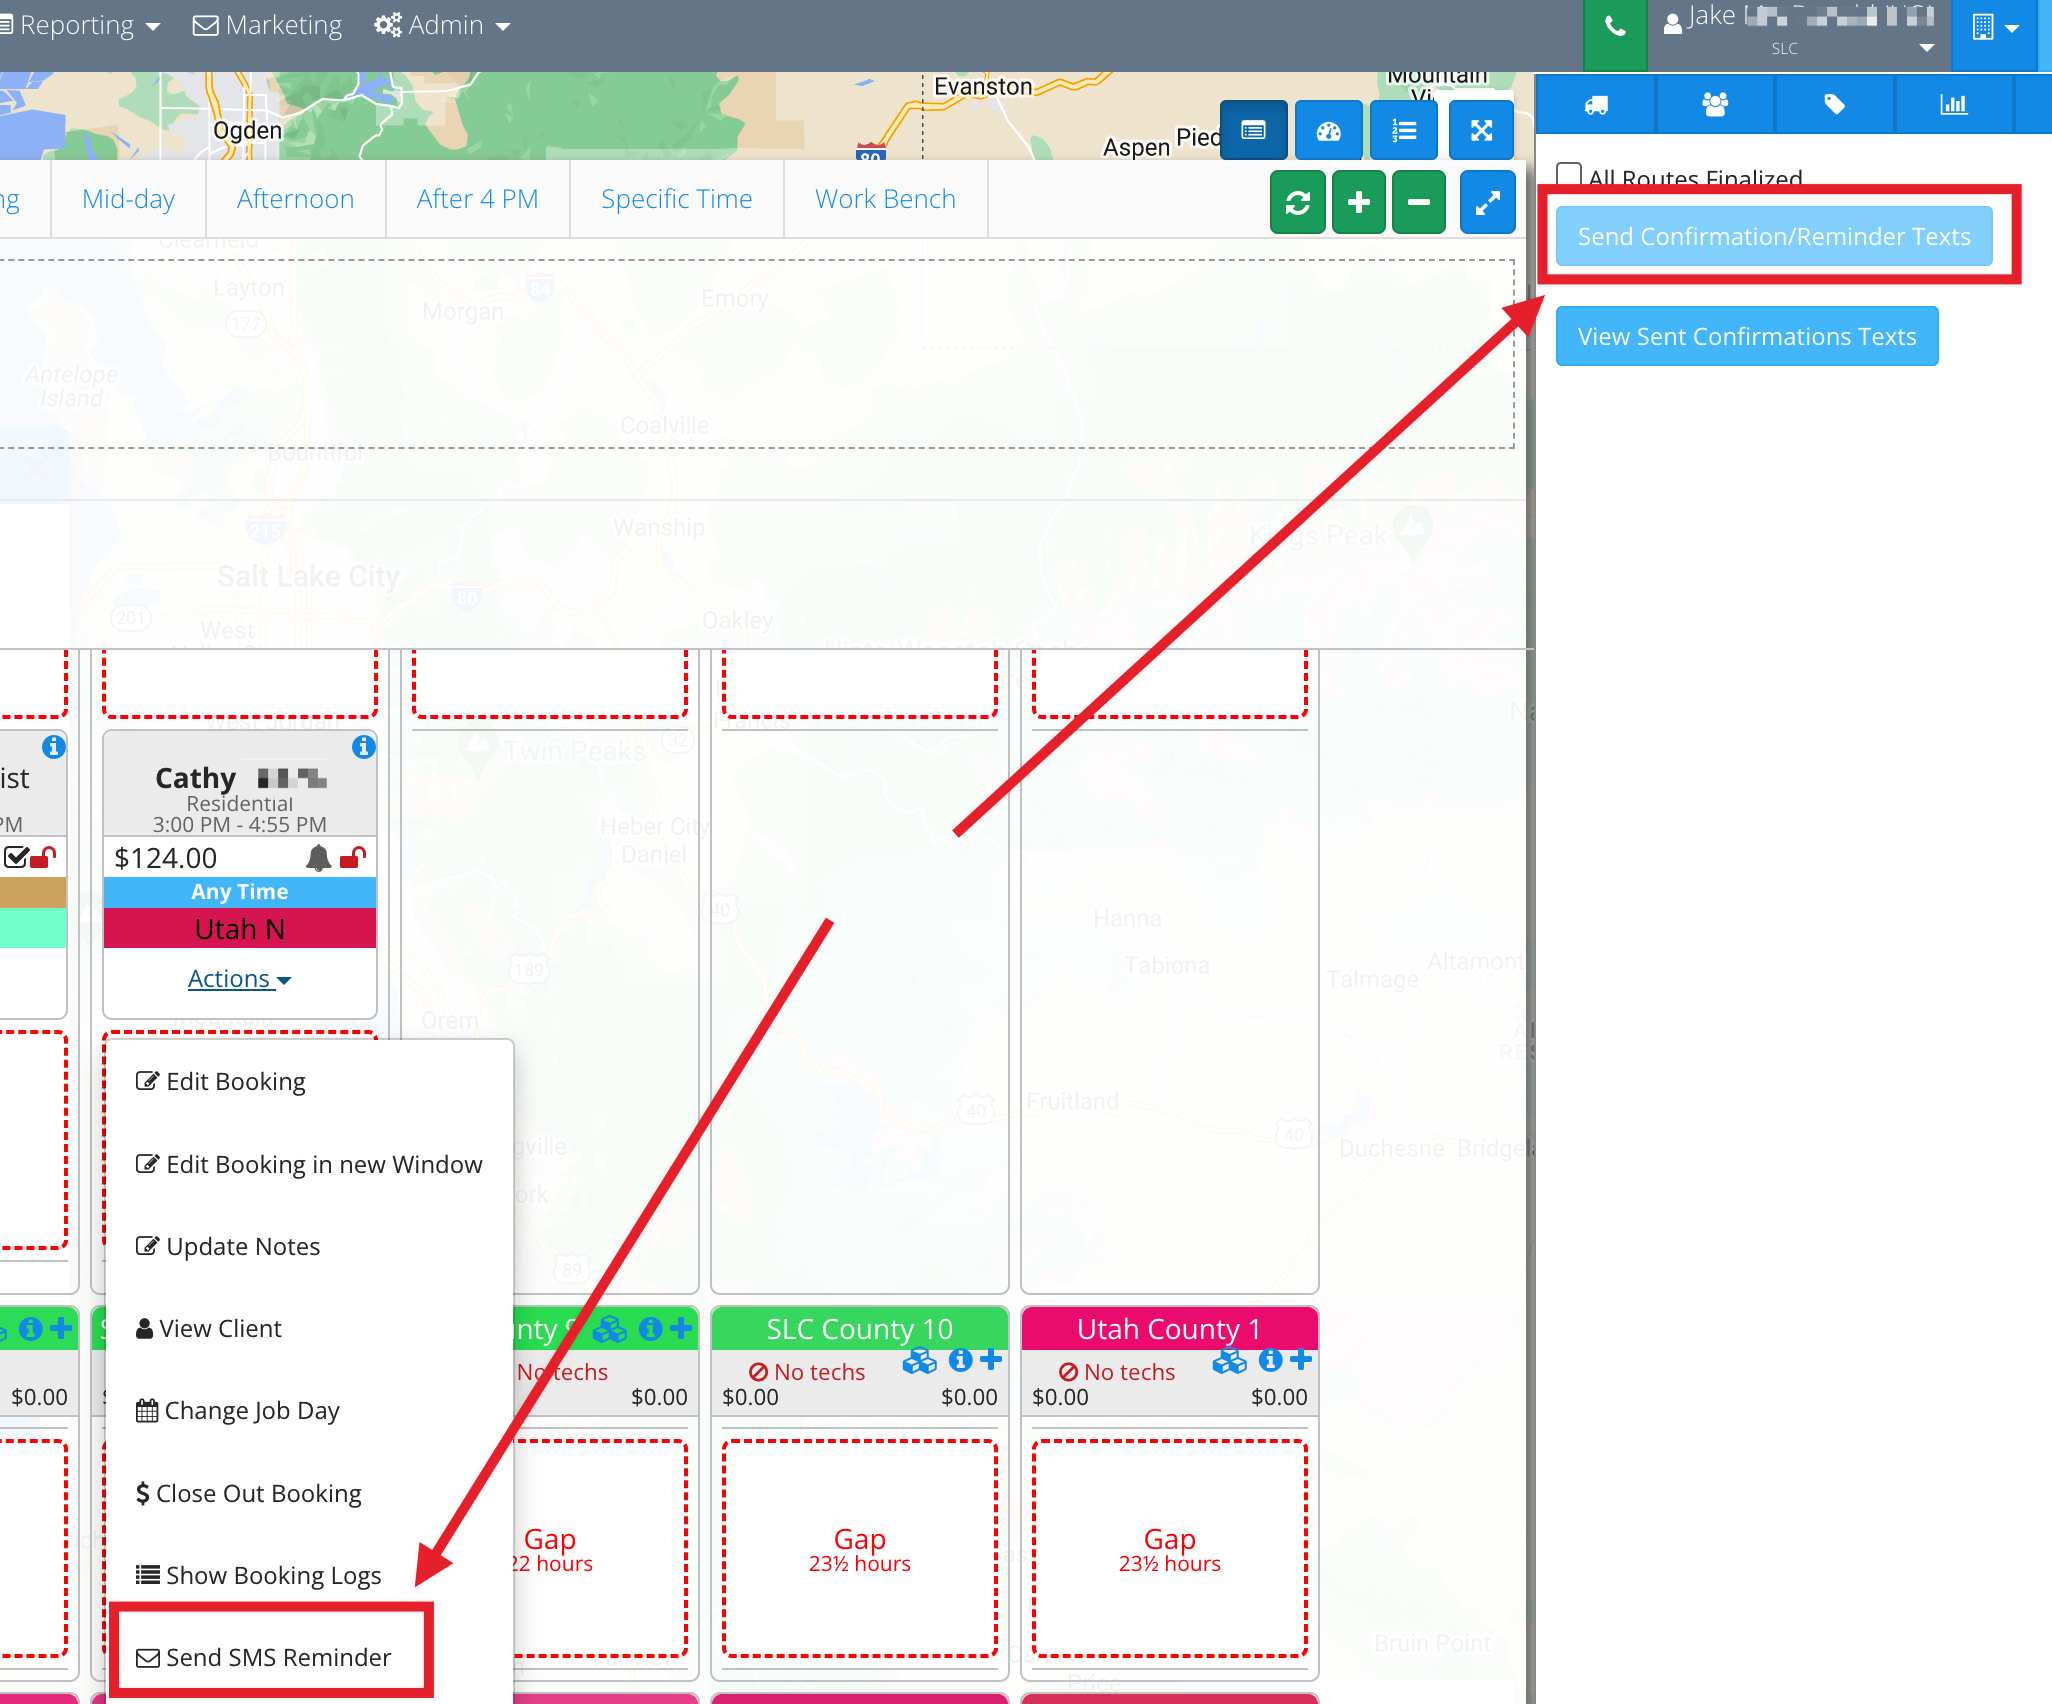2052x1704 pixels.
Task: Click the Utah N color bar
Action: (240, 928)
